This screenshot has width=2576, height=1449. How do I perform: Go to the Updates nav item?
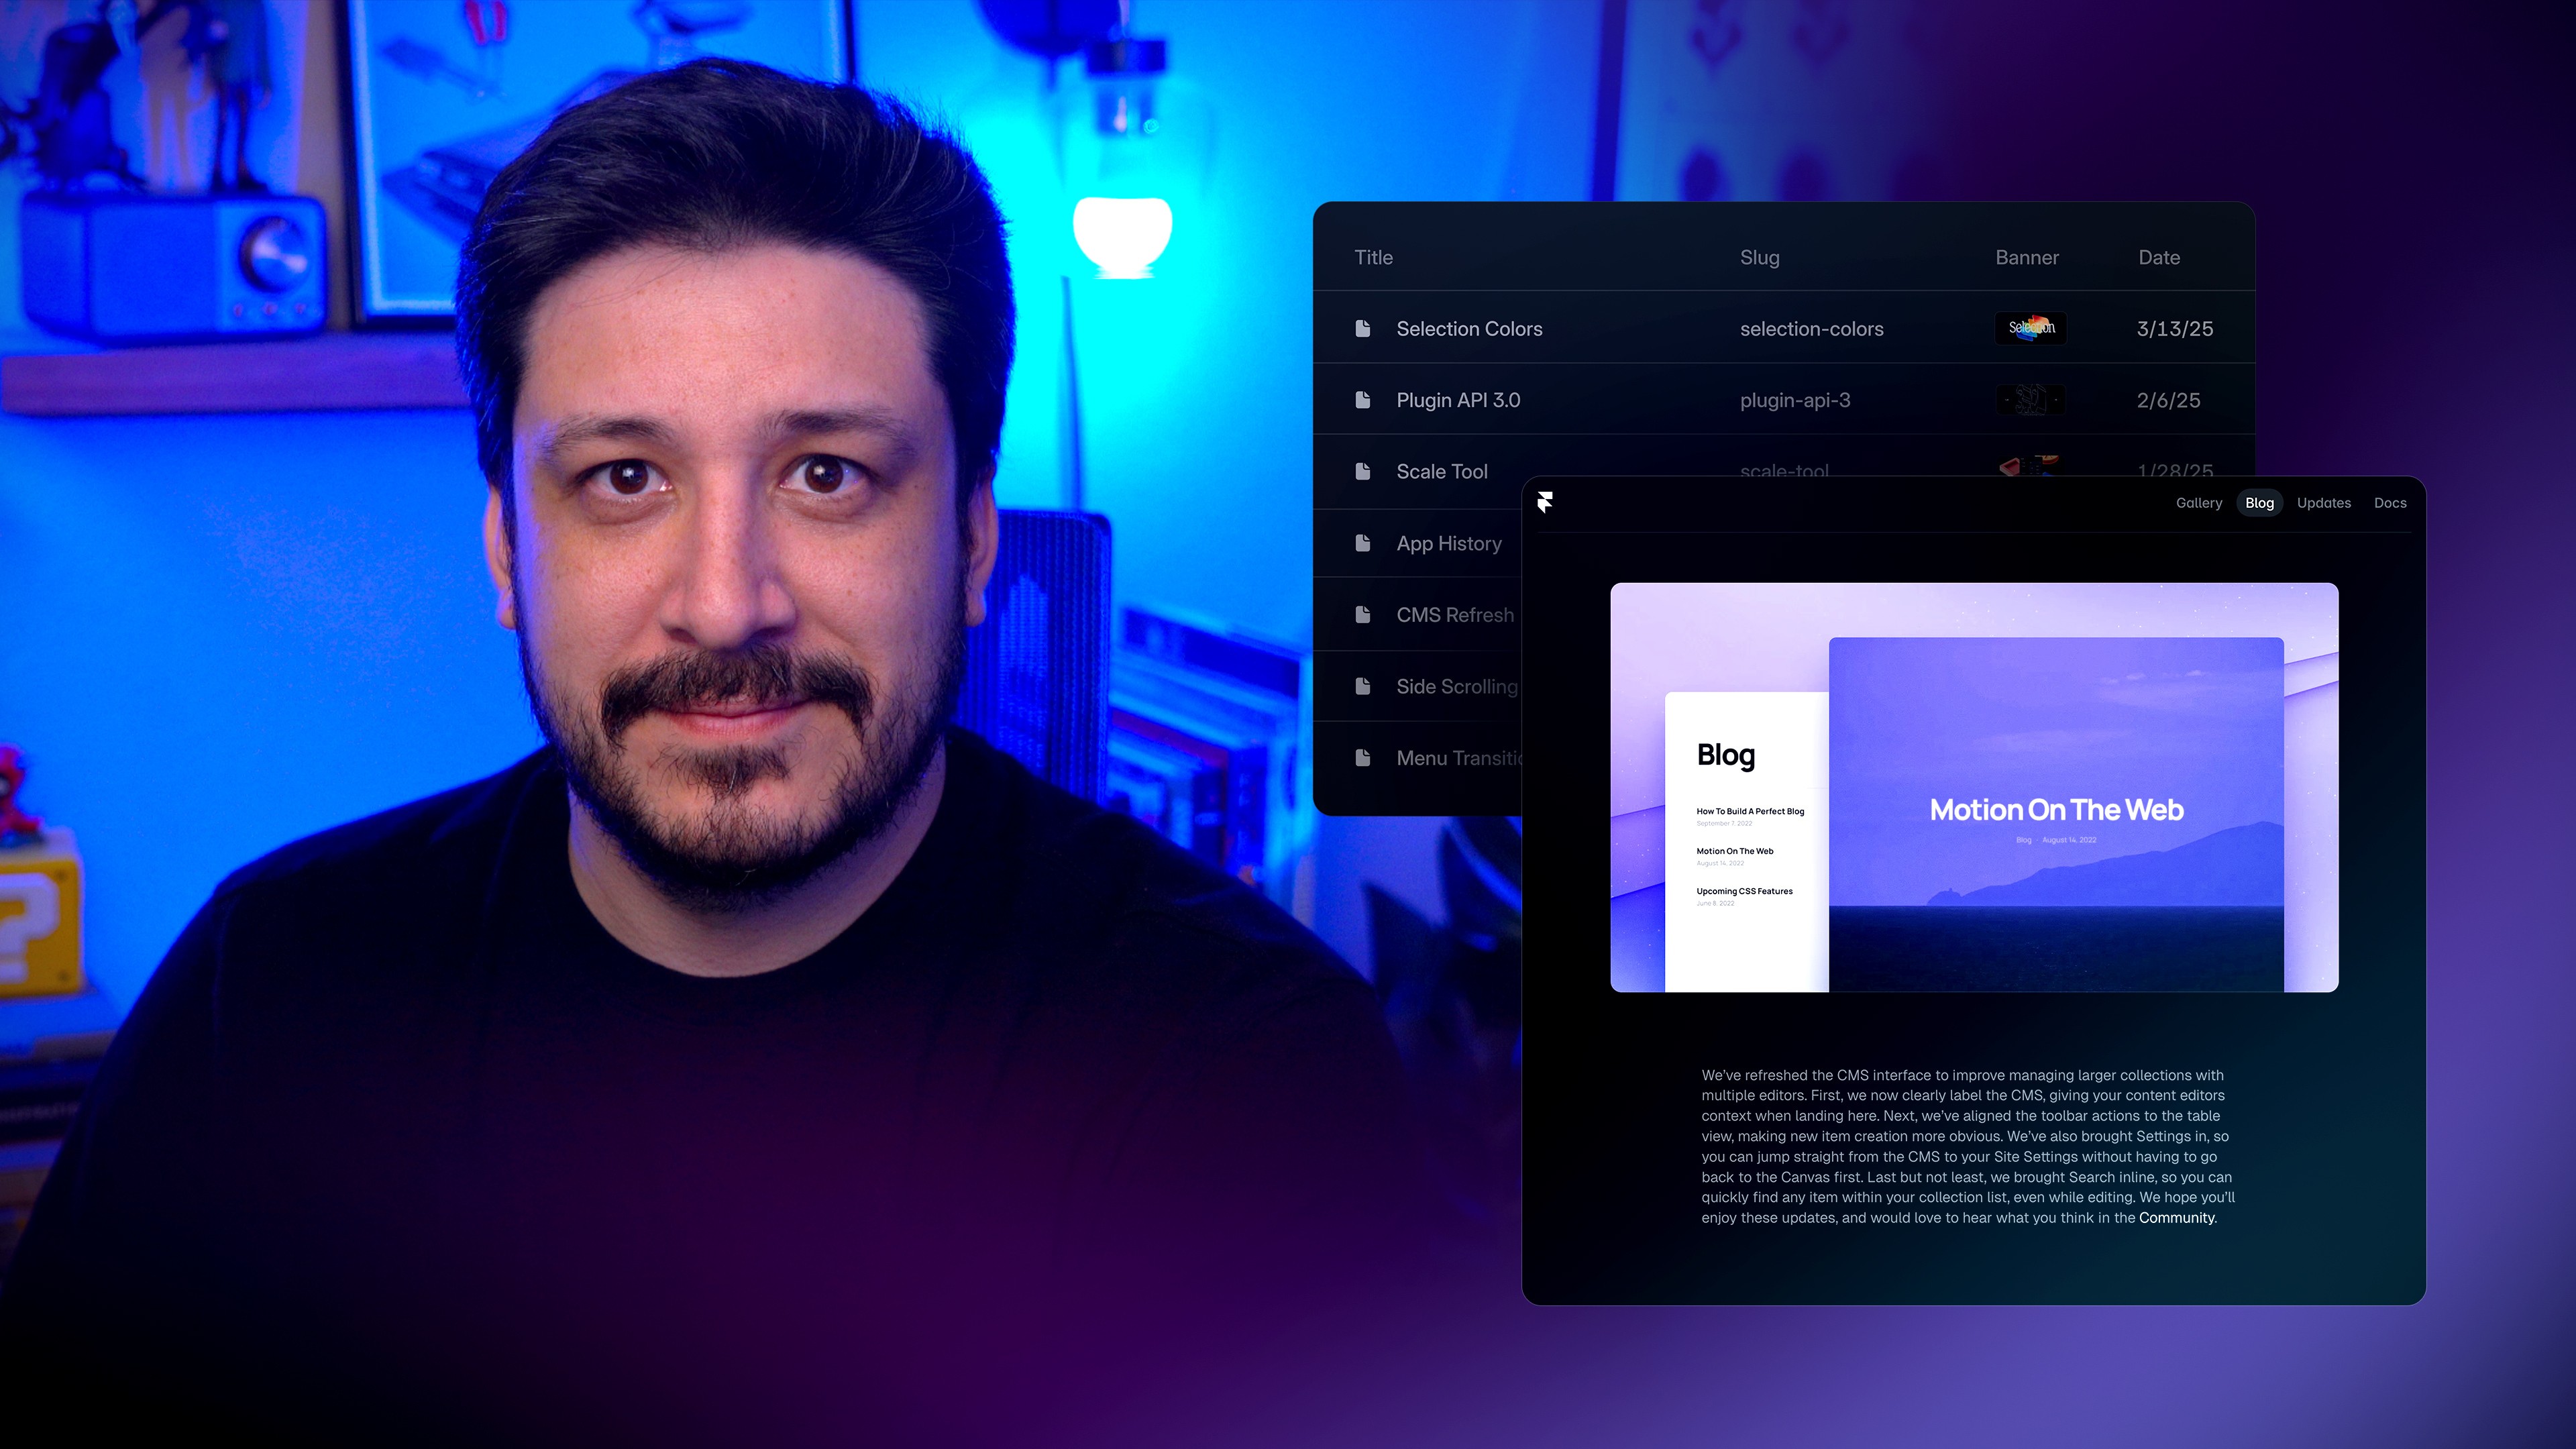[x=2323, y=503]
